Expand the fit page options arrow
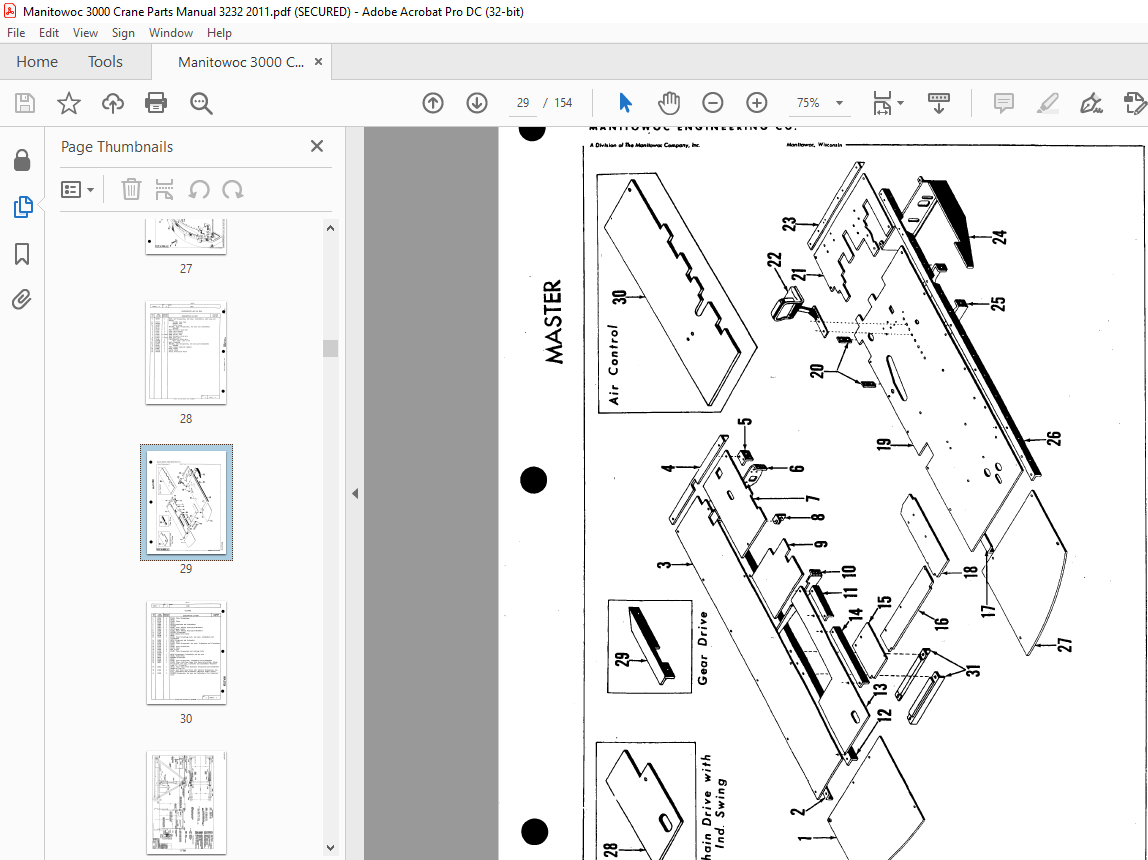Viewport: 1148px width, 860px height. click(901, 103)
